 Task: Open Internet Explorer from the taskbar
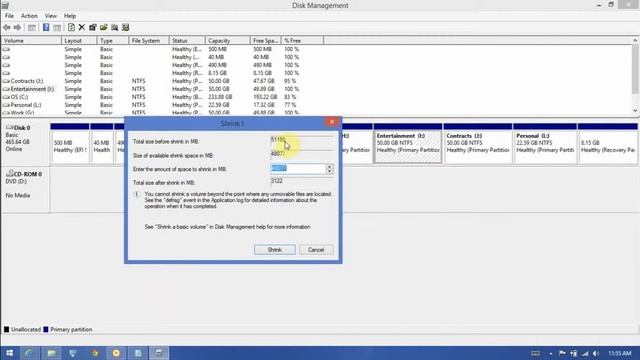tap(29, 353)
